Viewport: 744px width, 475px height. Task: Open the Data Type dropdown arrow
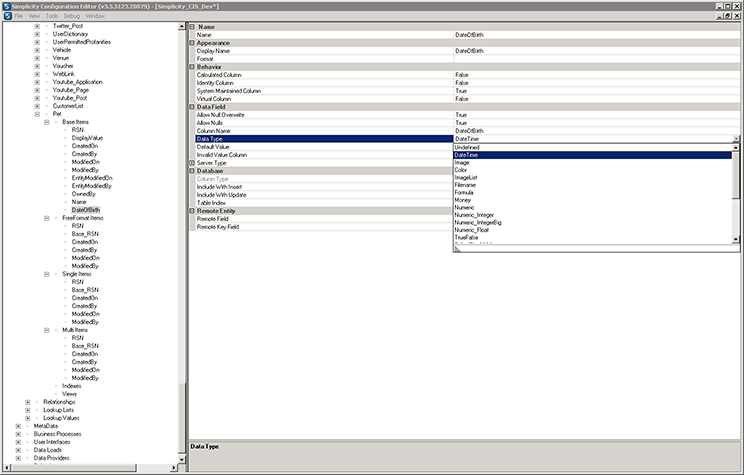point(736,139)
